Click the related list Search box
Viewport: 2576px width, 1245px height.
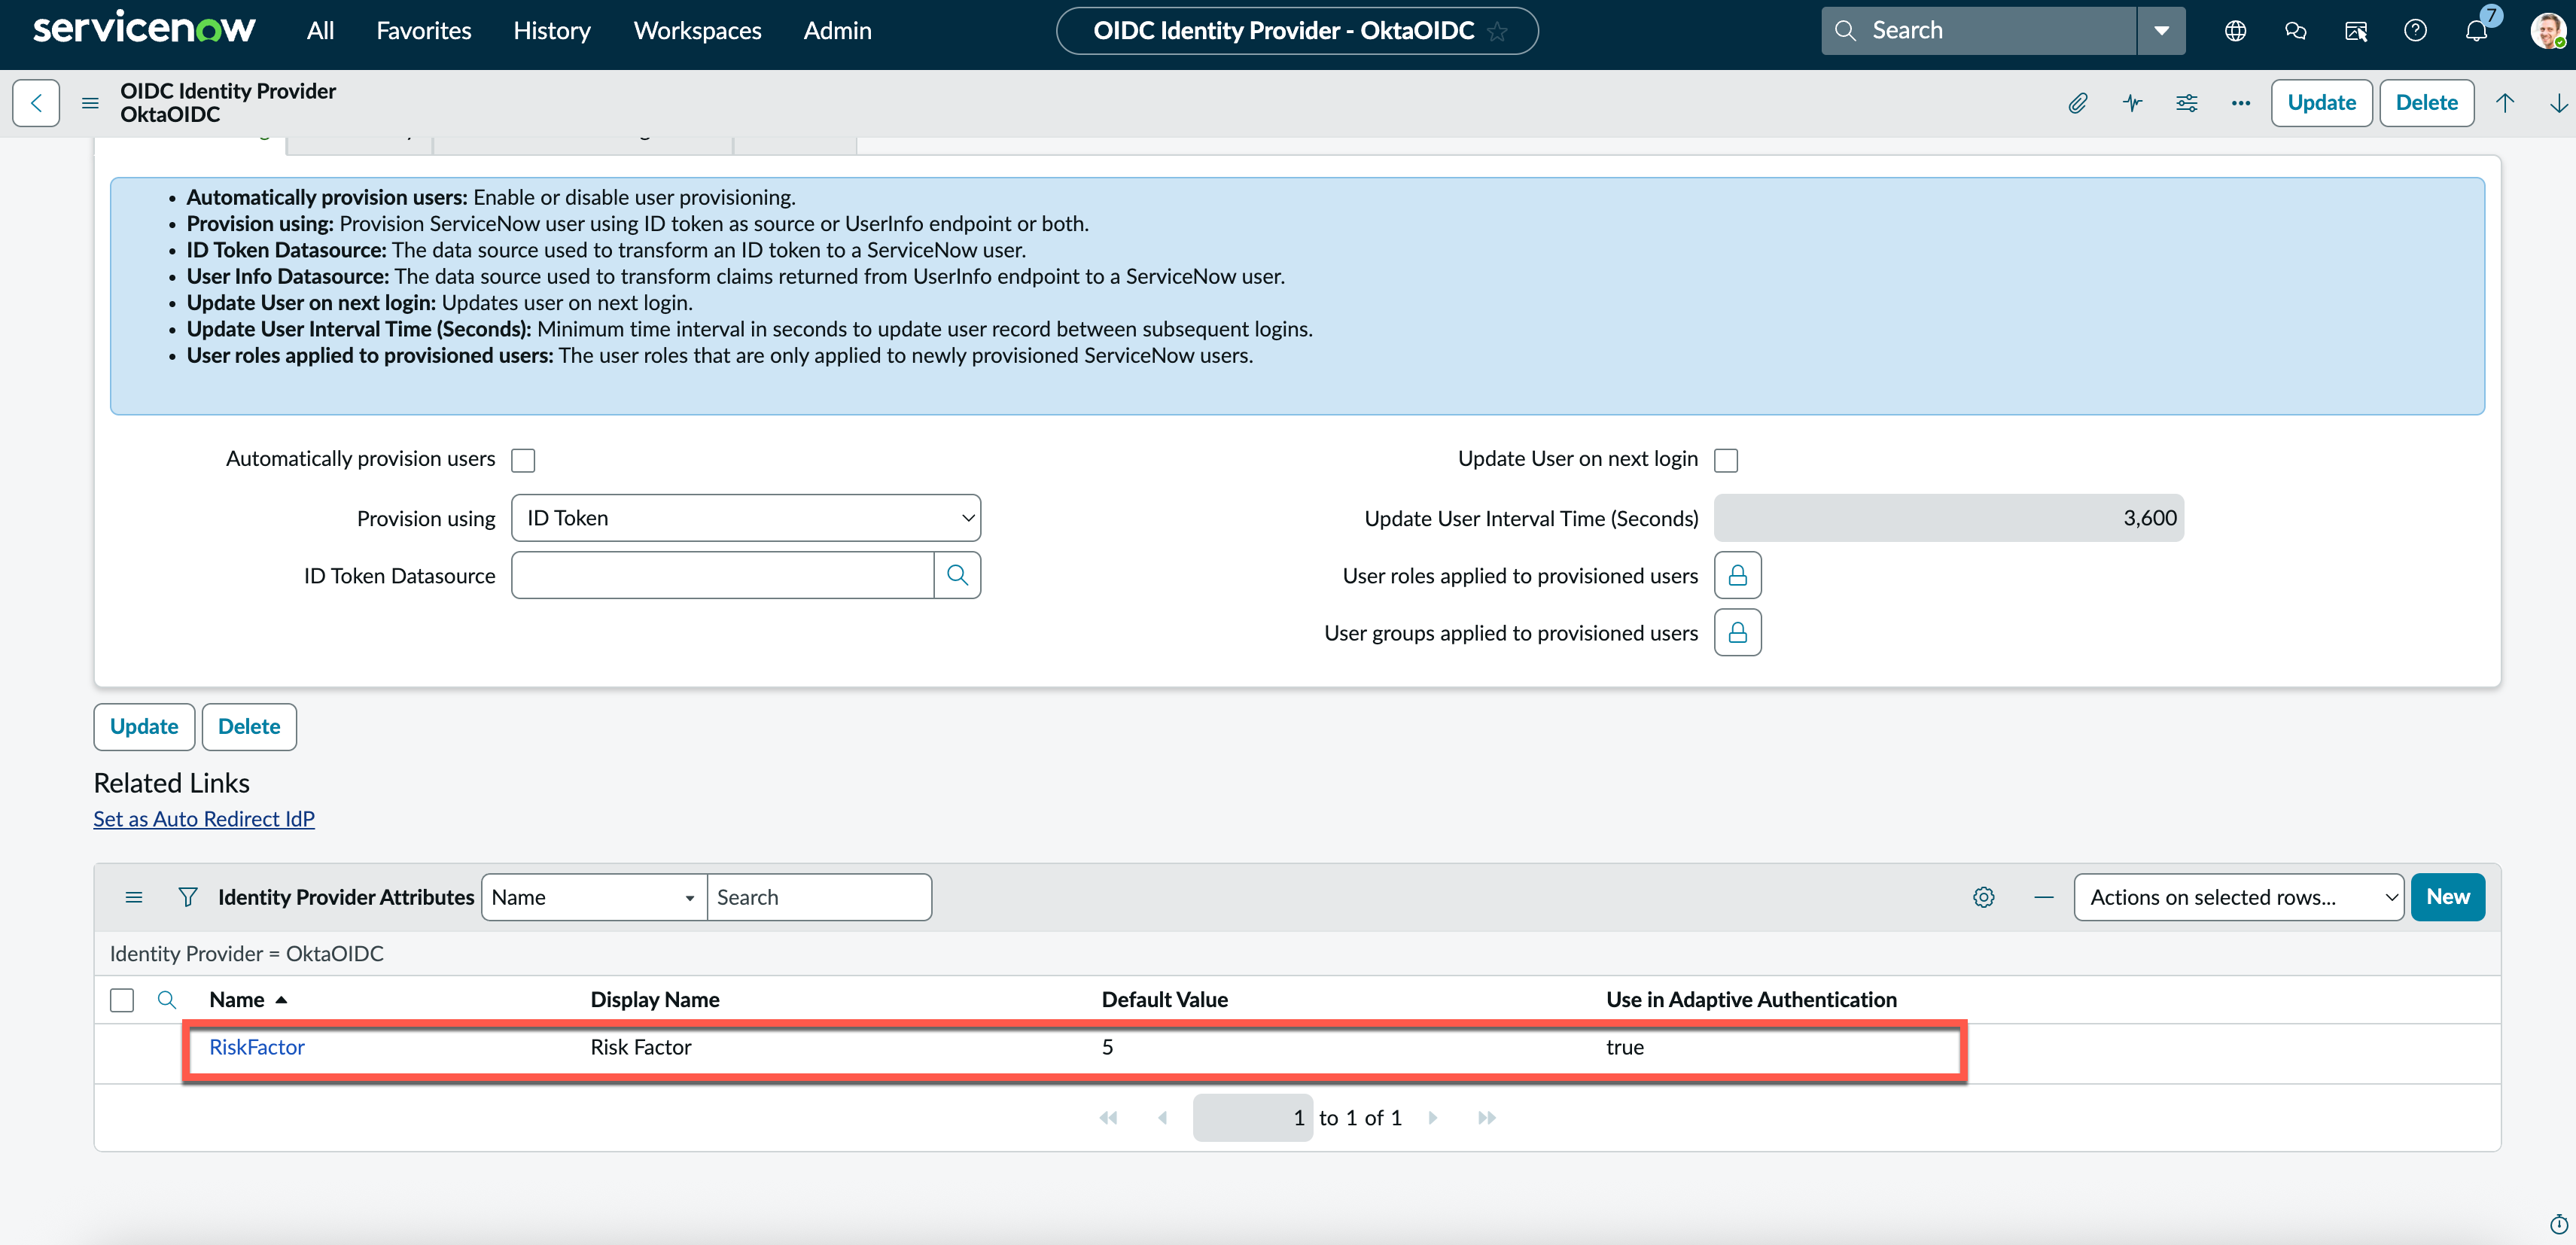819,897
